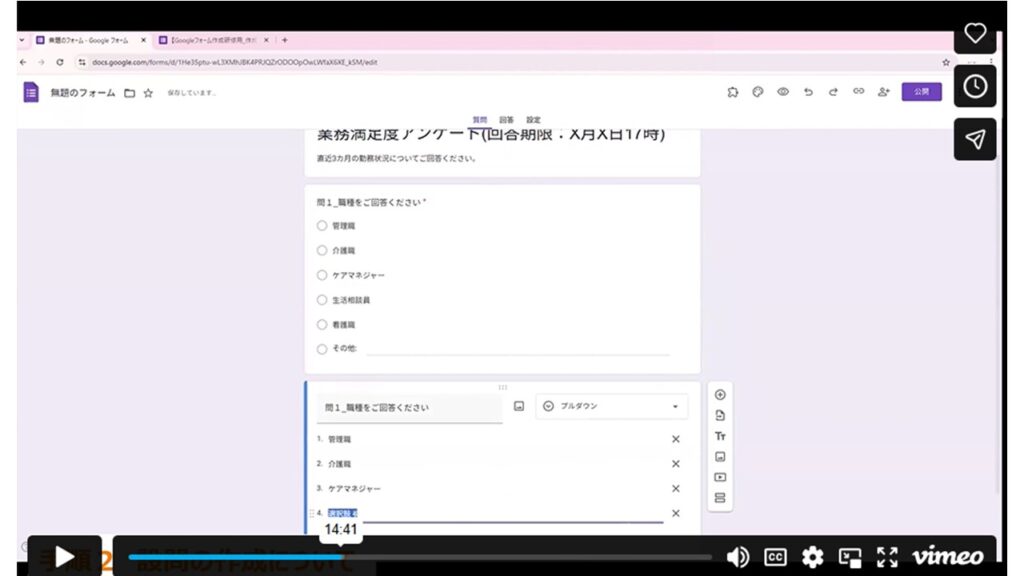This screenshot has width=1024, height=576.
Task: Switch to the 設定 tab
Action: 534,120
